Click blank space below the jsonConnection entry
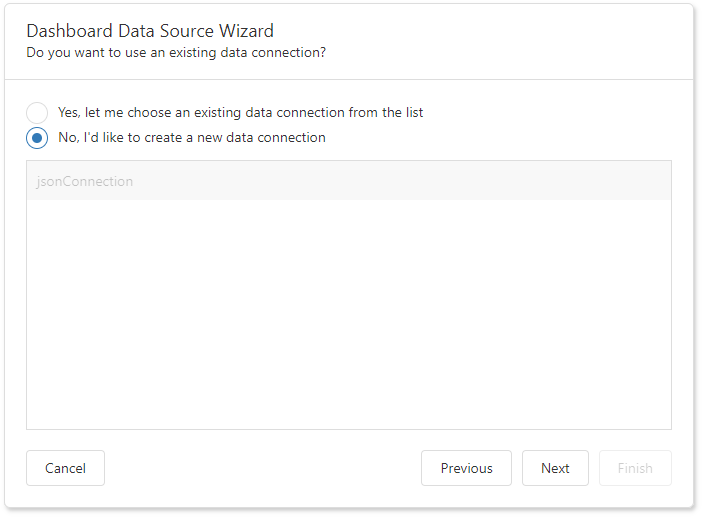Image resolution: width=702 pixels, height=517 pixels. click(348, 300)
